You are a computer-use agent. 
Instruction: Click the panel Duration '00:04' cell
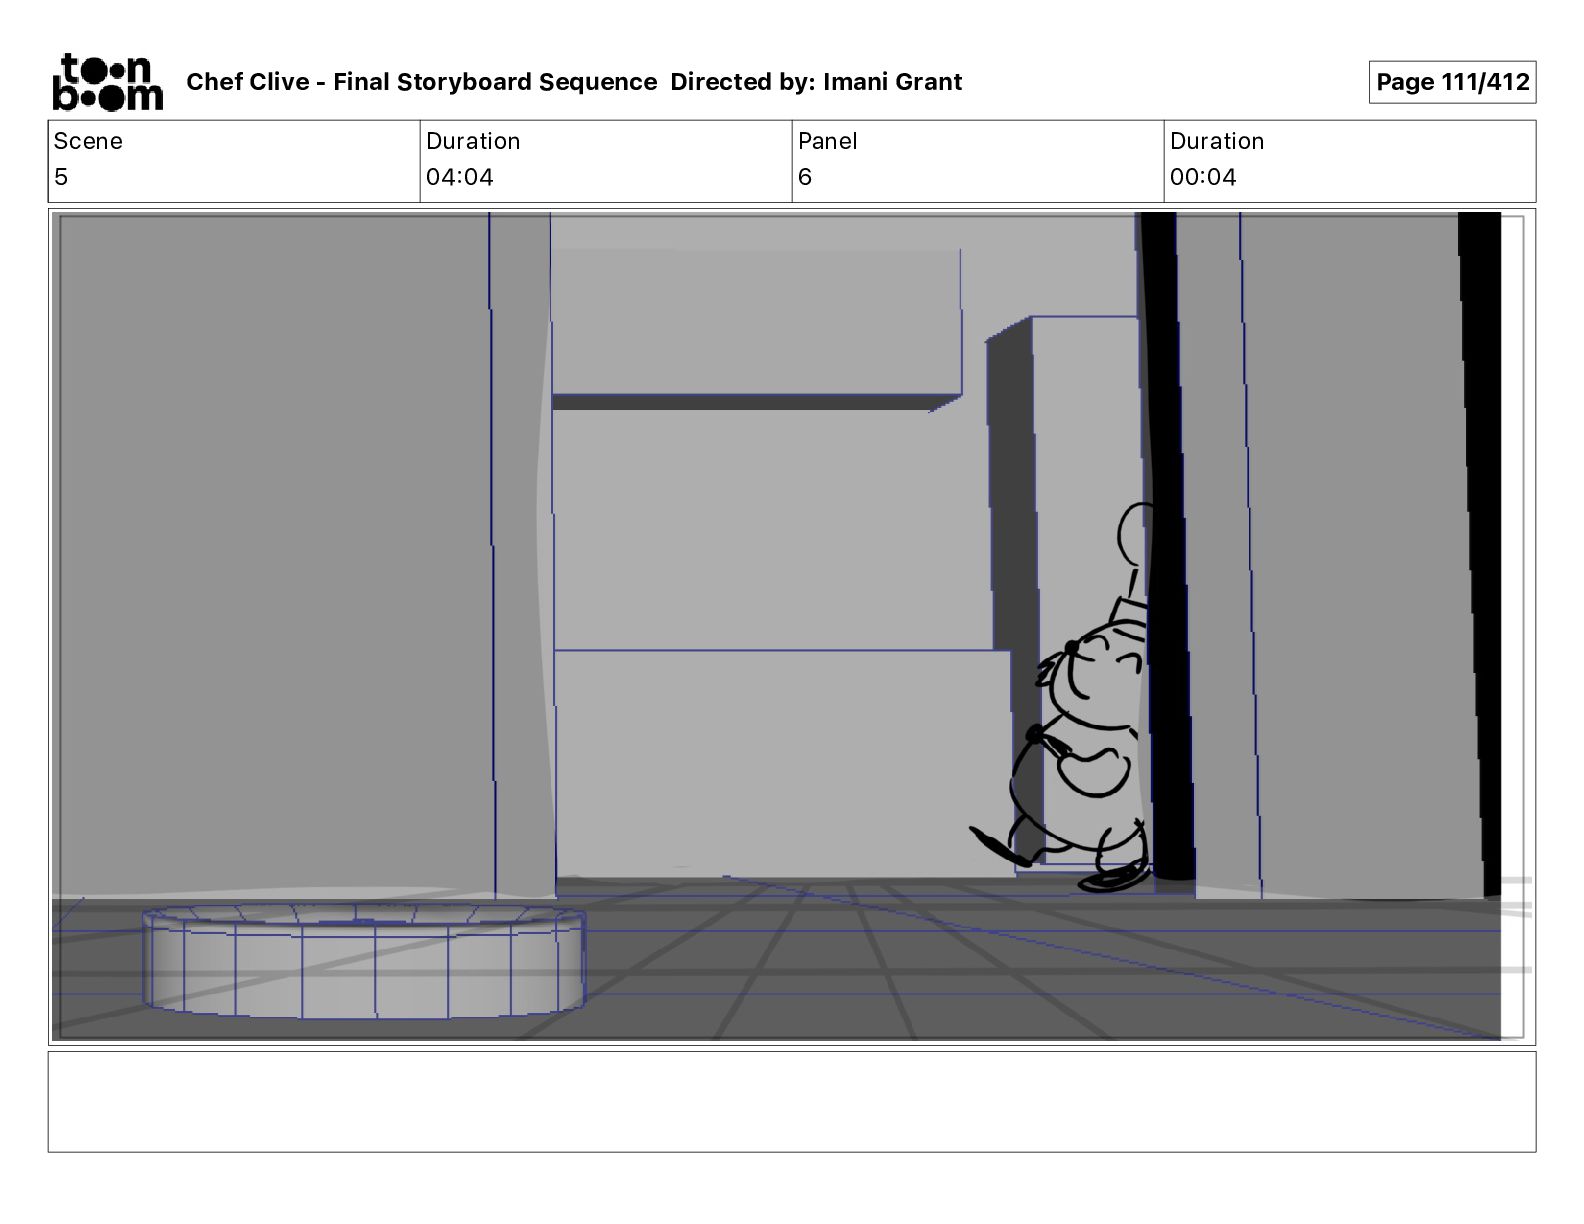pos(1350,162)
